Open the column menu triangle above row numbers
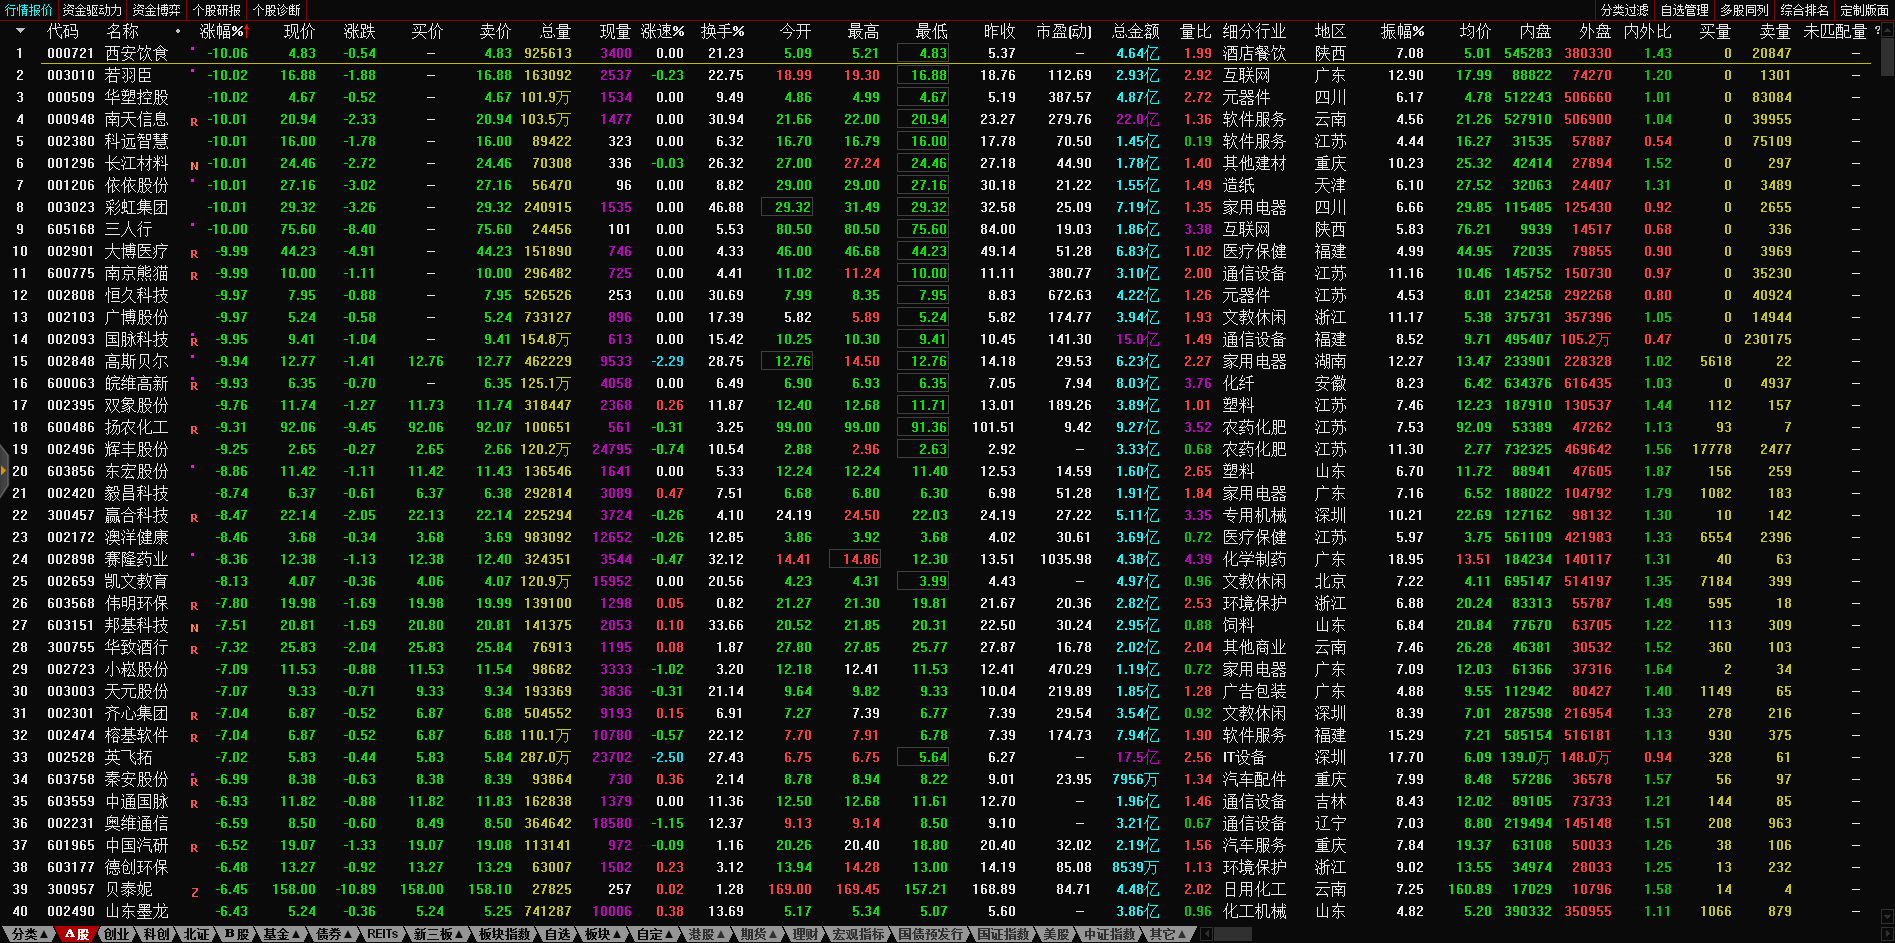 point(19,31)
